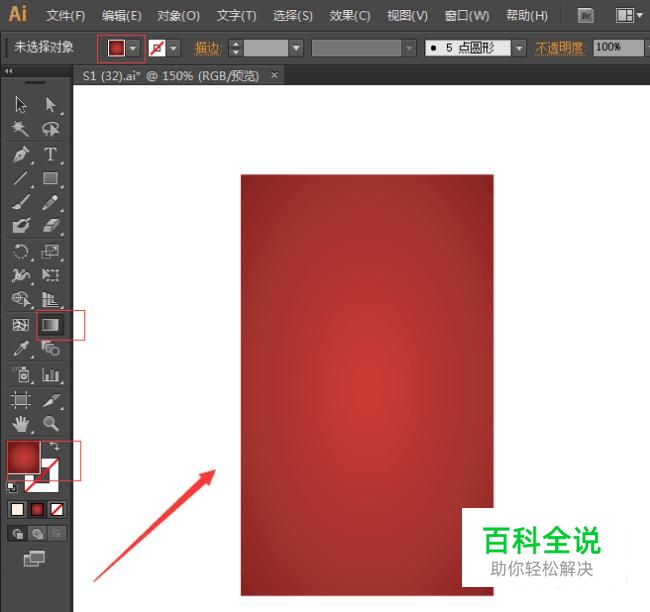
Task: Open the 帮助(H) menu
Action: click(527, 16)
